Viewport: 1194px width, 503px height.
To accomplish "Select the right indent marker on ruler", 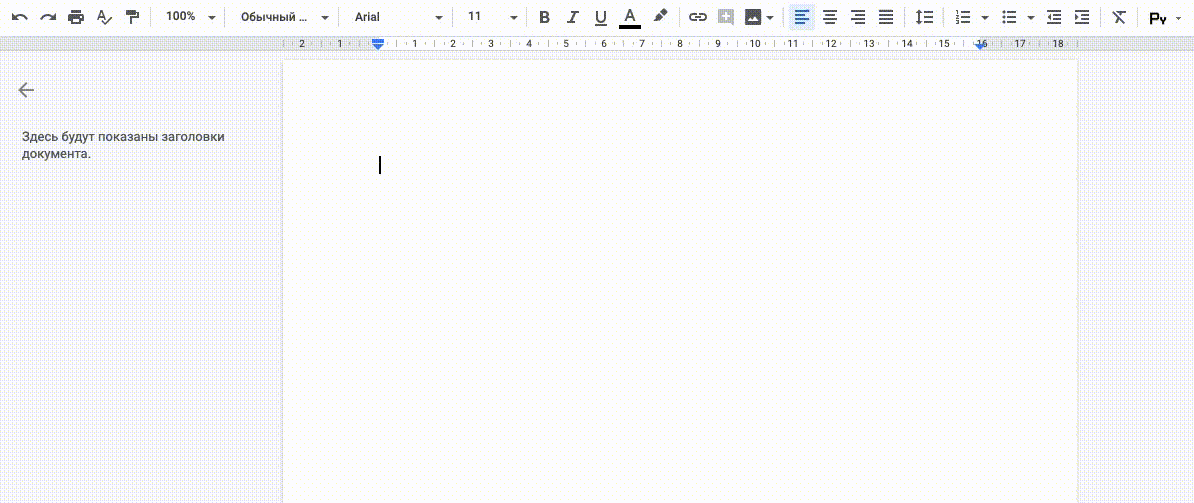I will [x=981, y=46].
